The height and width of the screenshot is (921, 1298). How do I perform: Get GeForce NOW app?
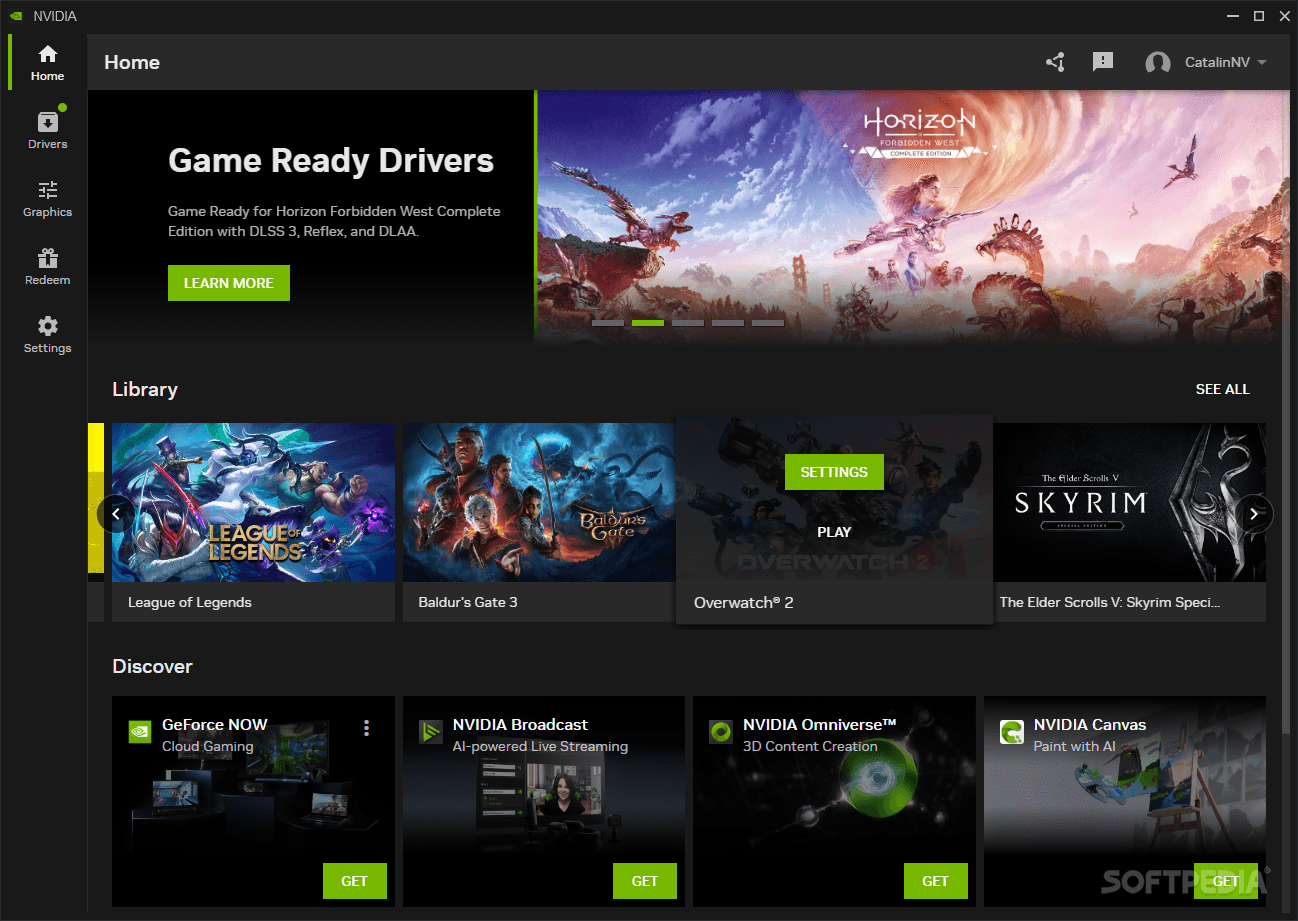(x=355, y=881)
